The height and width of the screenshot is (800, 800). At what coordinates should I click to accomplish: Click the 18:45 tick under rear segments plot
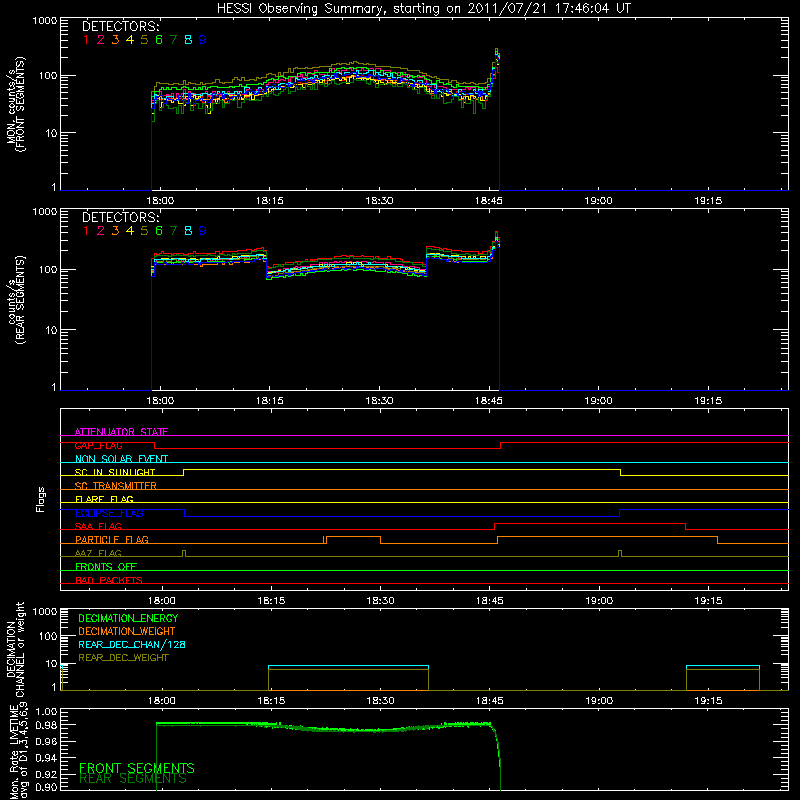(489, 401)
